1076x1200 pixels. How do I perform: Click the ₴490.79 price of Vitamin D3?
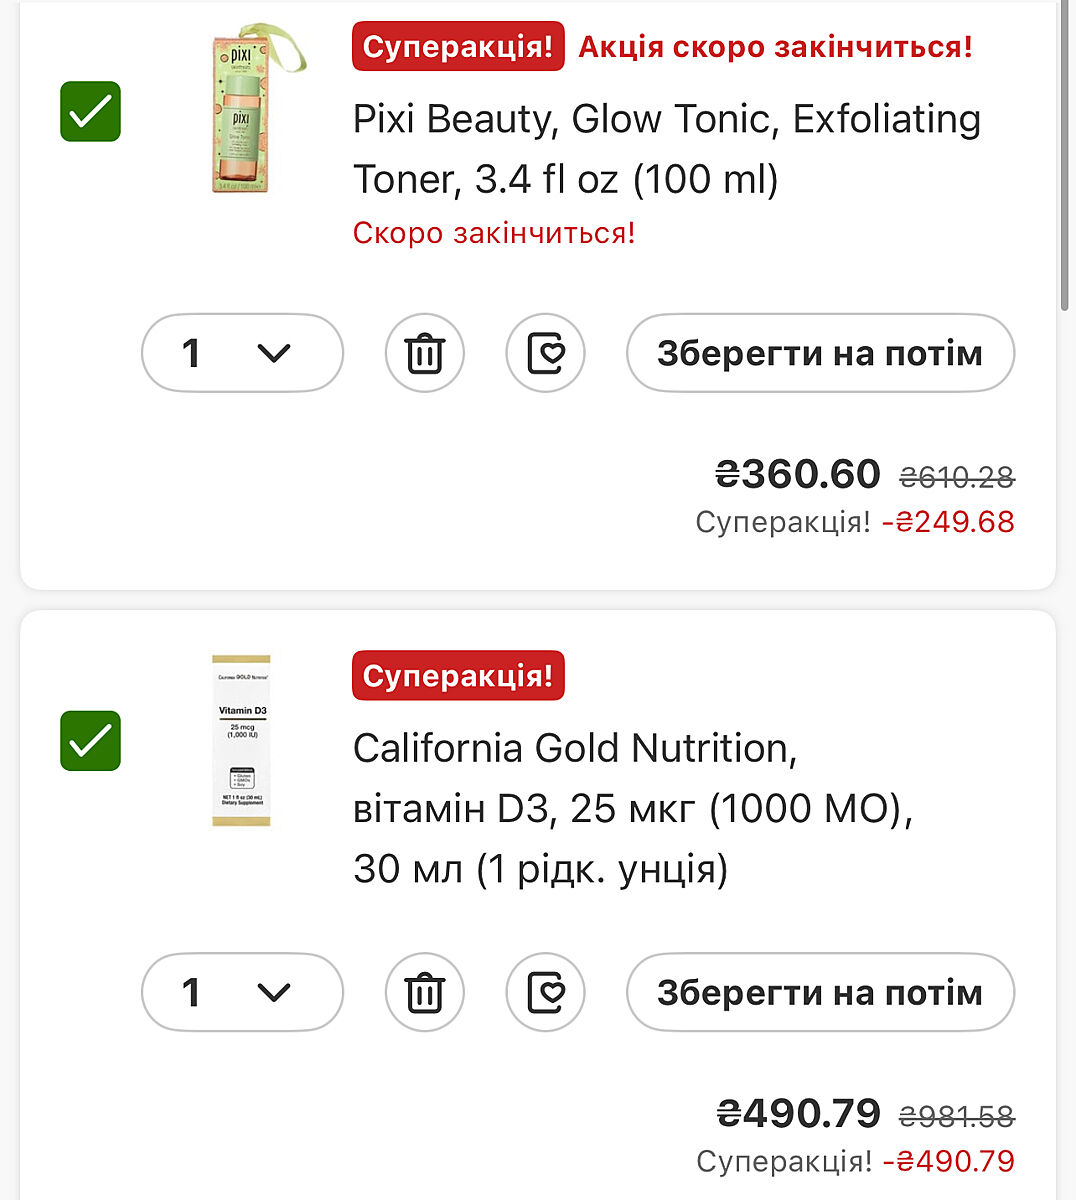[x=799, y=1112]
